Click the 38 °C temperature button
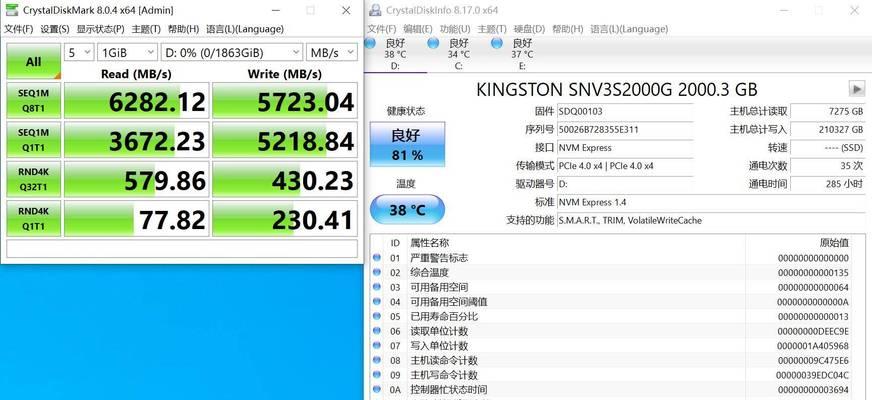872x400 pixels. coord(407,210)
